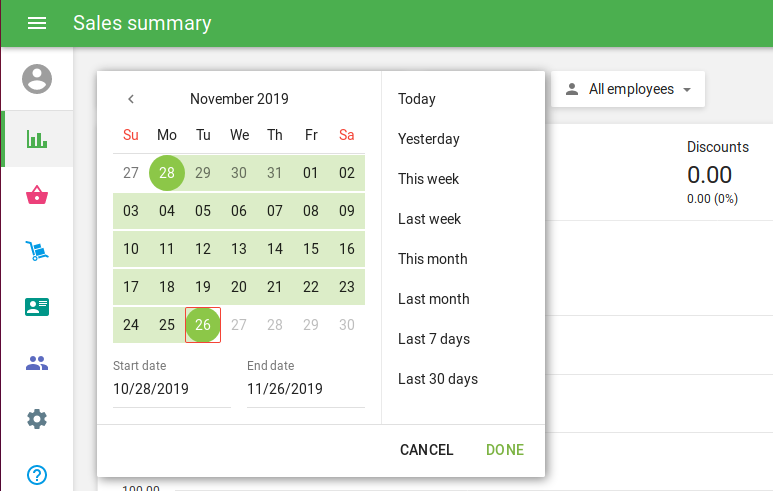Open the Reports bar chart icon
The height and width of the screenshot is (491, 773).
pos(37,139)
